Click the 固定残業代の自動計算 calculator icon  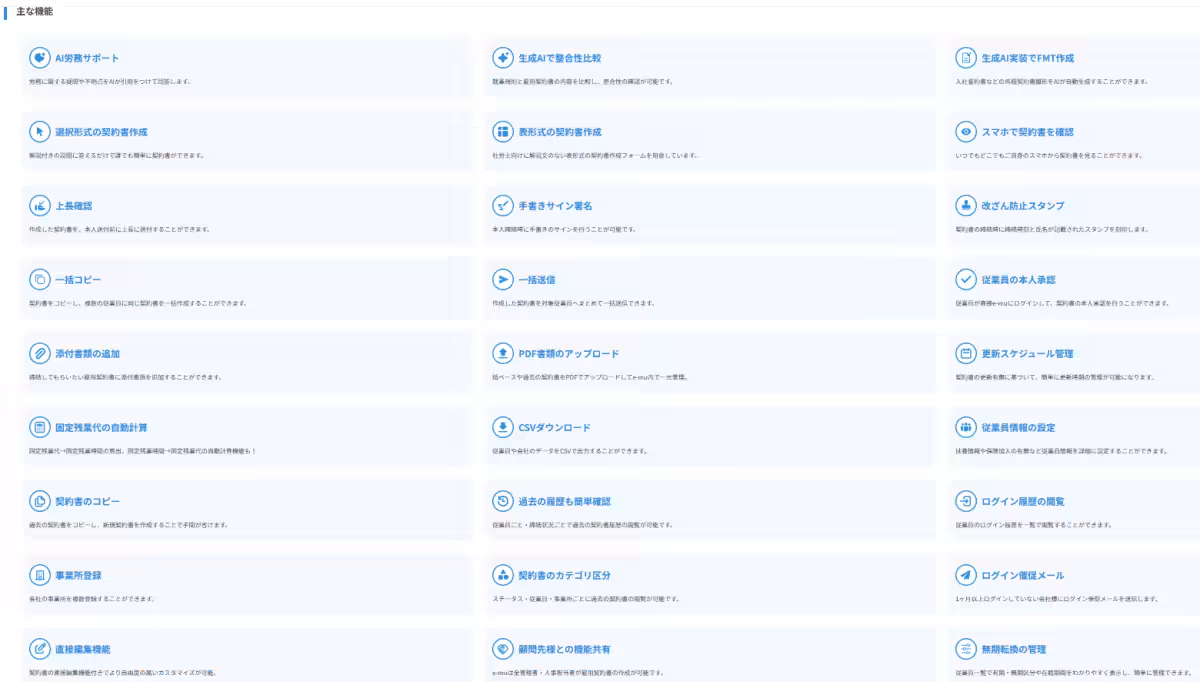40,428
